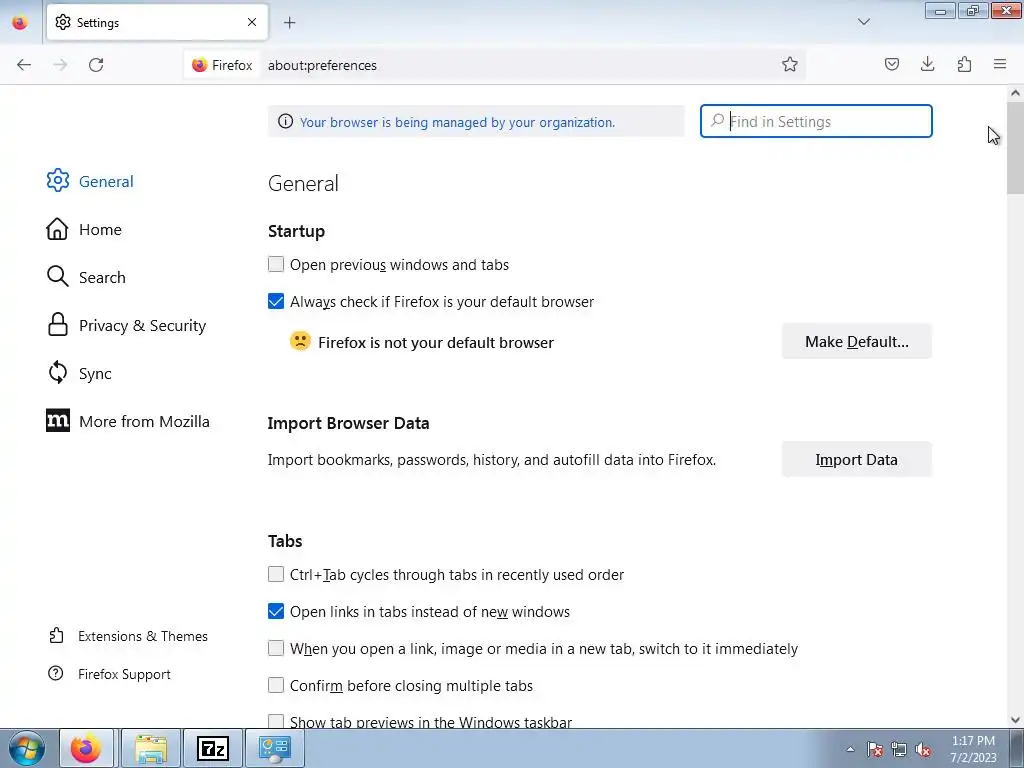Image resolution: width=1024 pixels, height=768 pixels.
Task: Open Save to Pocket icon
Action: [x=891, y=64]
